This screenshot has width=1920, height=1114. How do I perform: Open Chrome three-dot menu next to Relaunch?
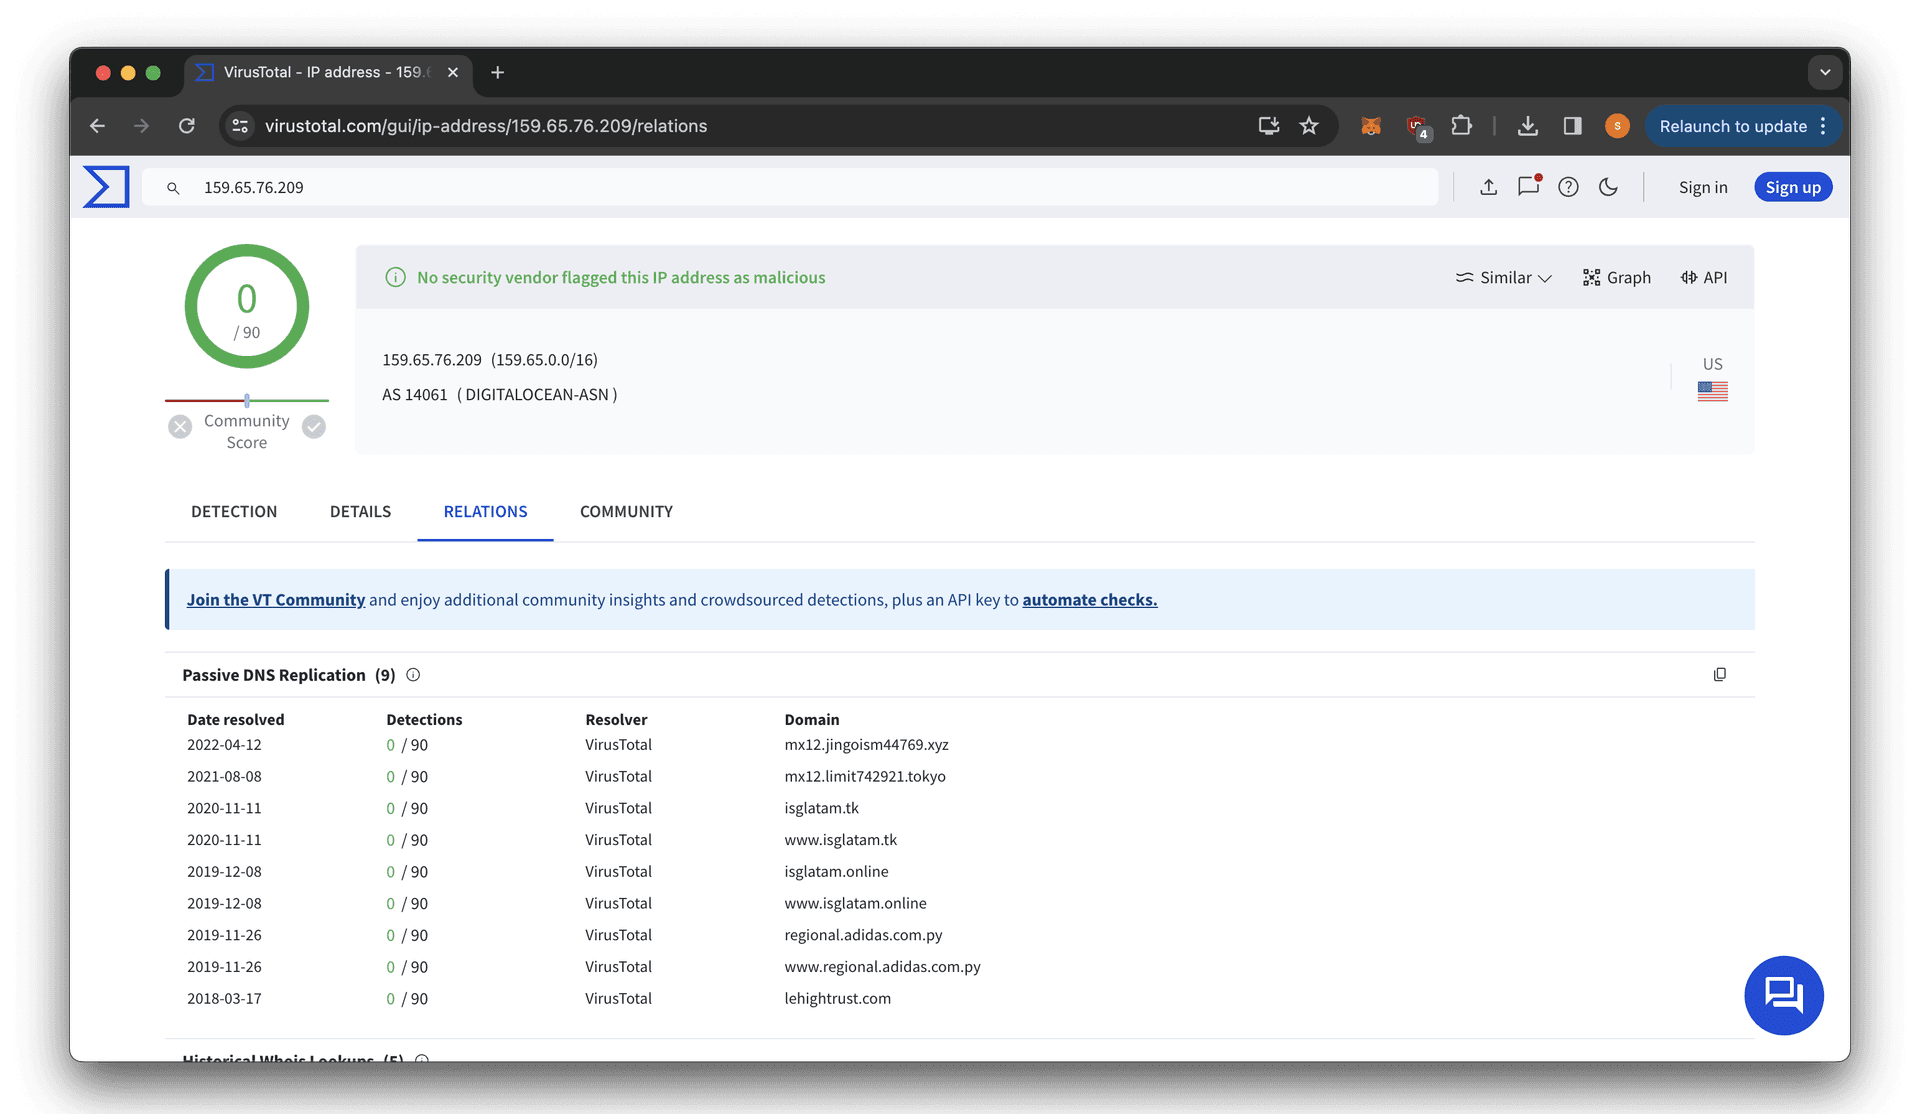1824,126
